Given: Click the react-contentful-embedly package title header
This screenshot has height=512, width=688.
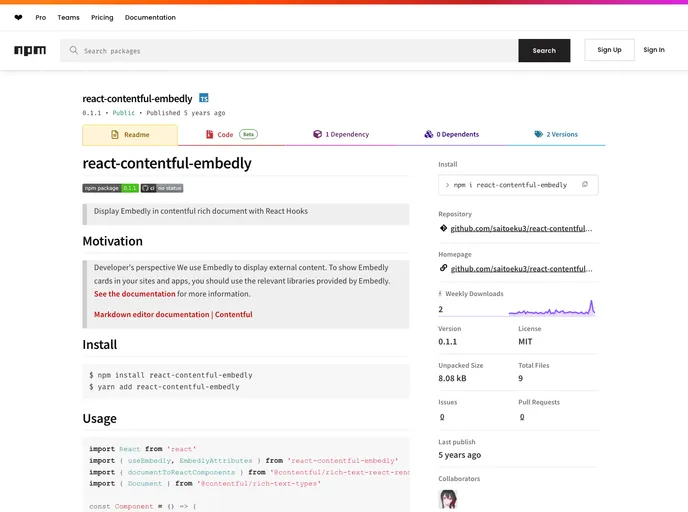Looking at the screenshot, I should (137, 98).
